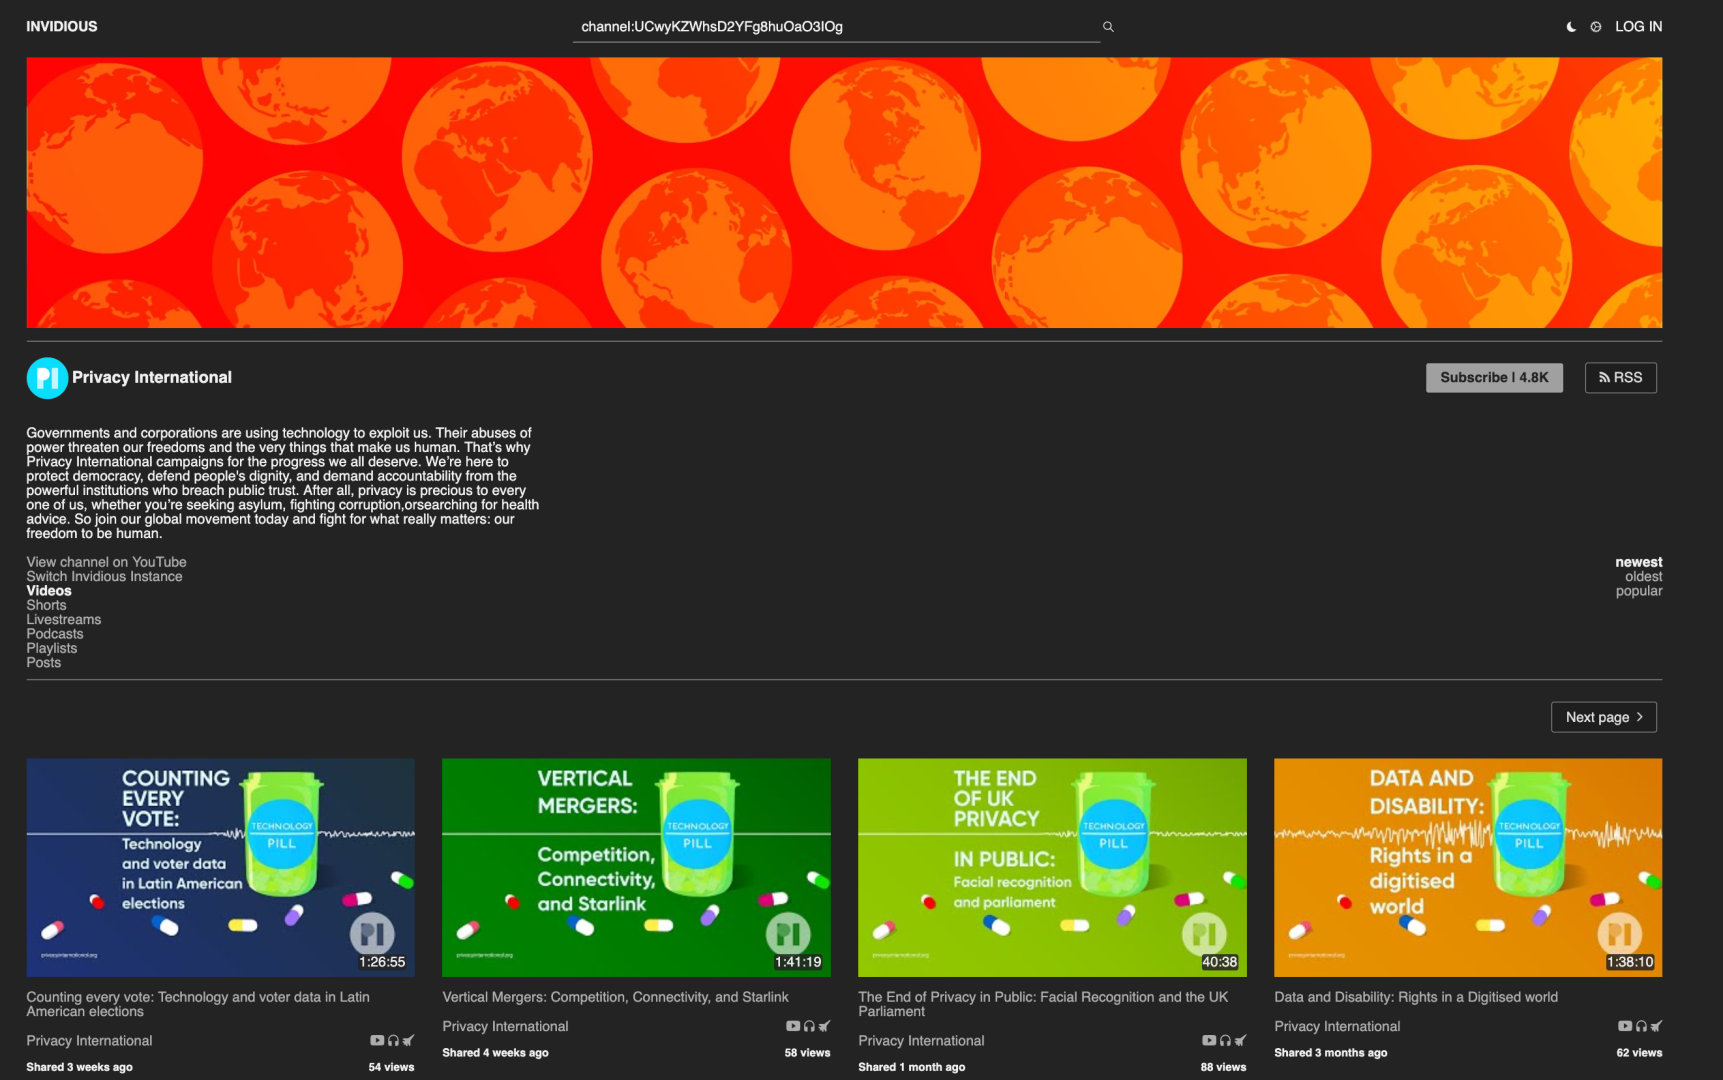Go to Next page of videos

(x=1603, y=717)
